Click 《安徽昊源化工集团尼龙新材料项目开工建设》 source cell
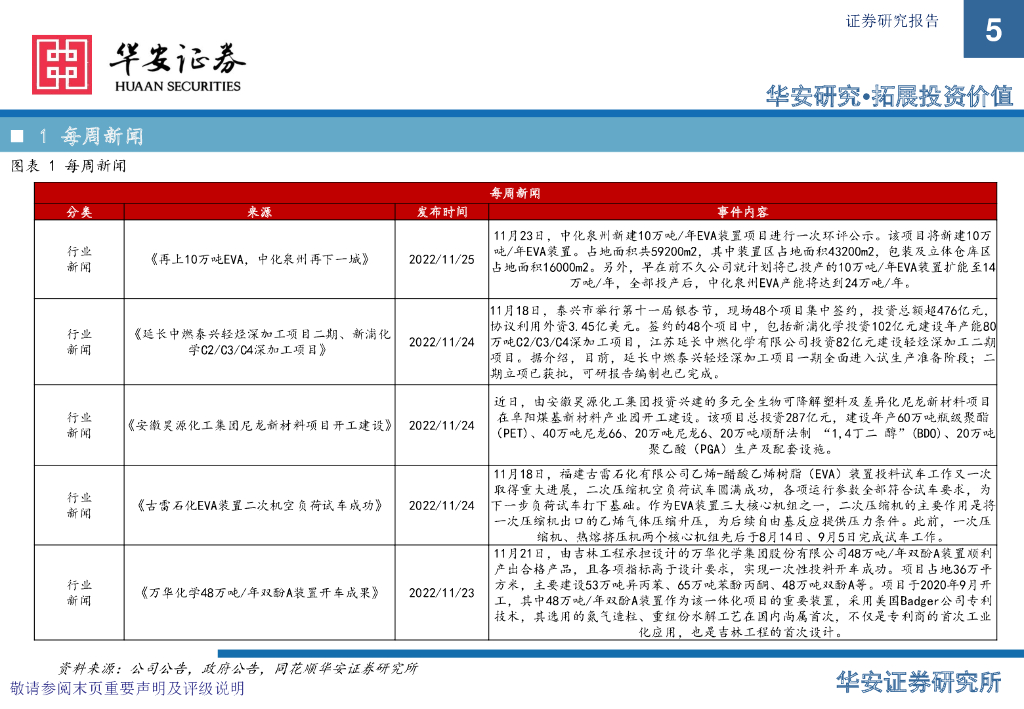Screen dimensions: 1024x709 click(x=259, y=425)
